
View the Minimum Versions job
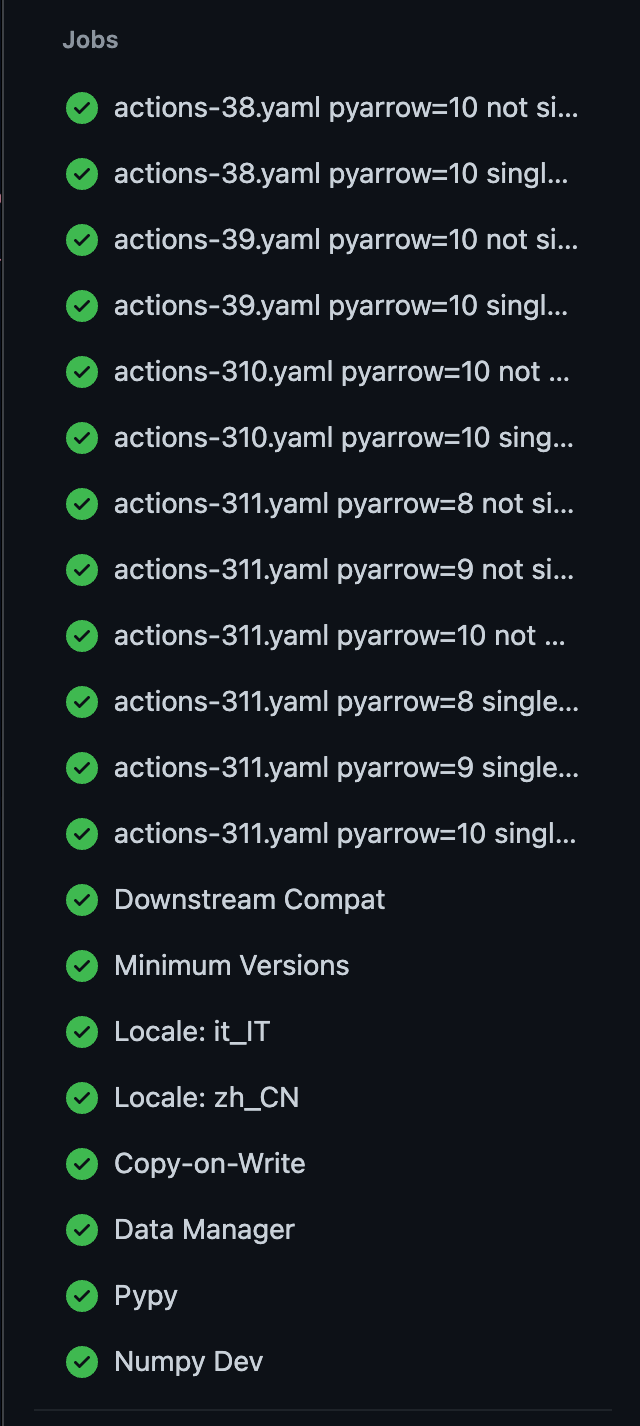pos(322,966)
